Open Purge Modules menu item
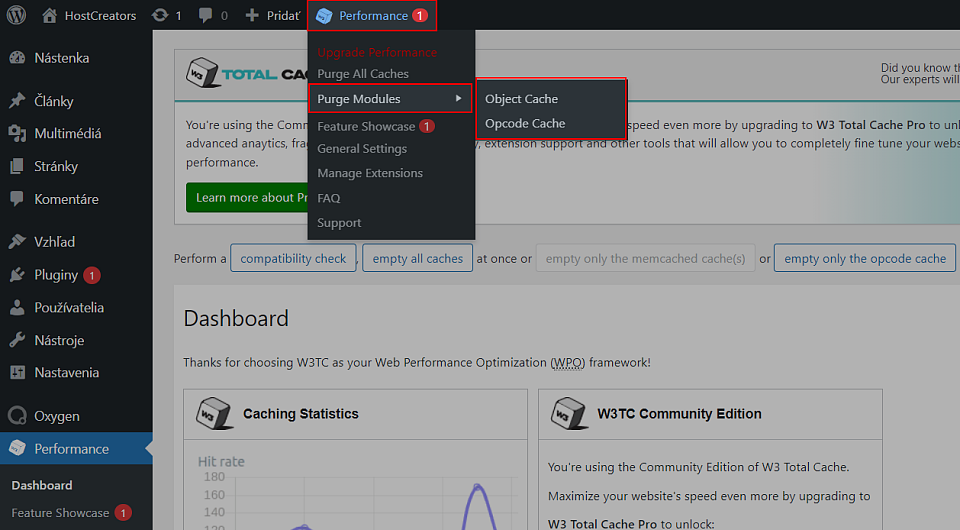This screenshot has width=960, height=530. 390,99
